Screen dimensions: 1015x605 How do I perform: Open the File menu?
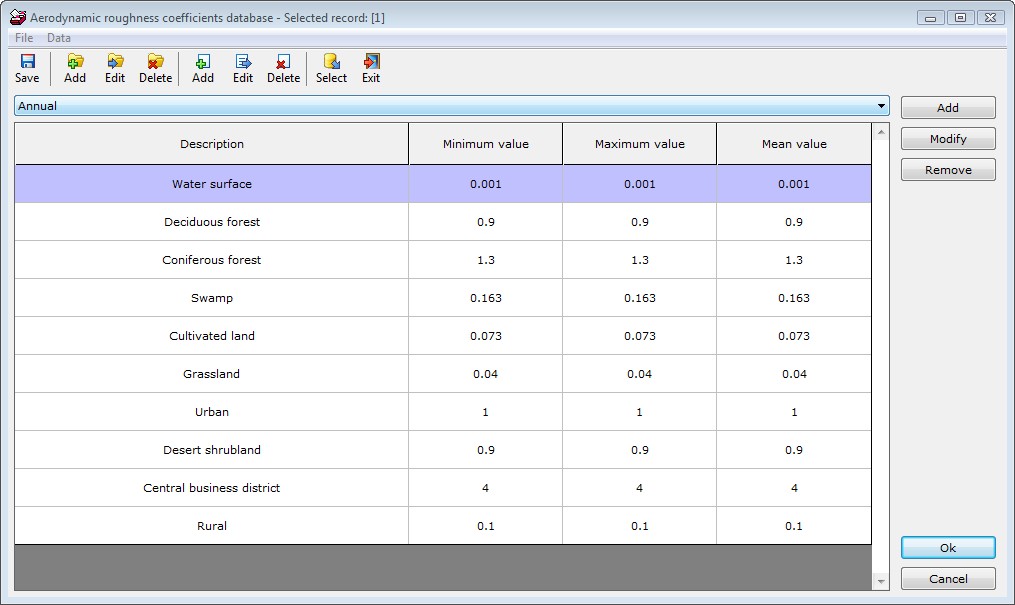(24, 38)
